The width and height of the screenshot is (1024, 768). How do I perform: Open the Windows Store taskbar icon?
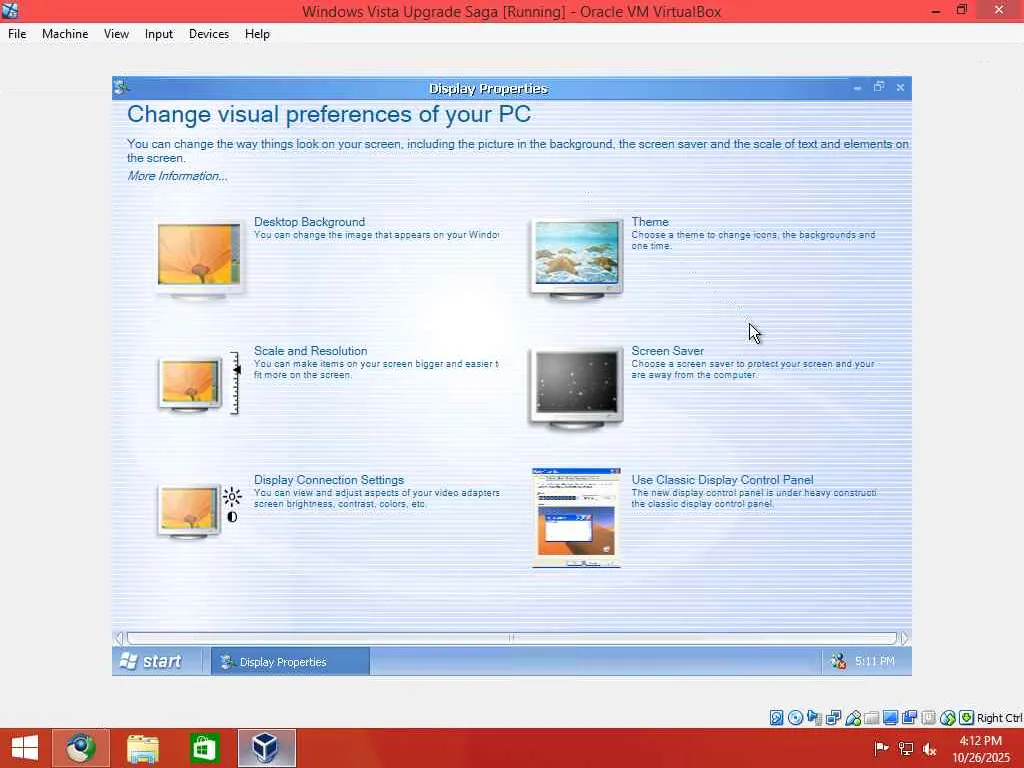pyautogui.click(x=204, y=748)
